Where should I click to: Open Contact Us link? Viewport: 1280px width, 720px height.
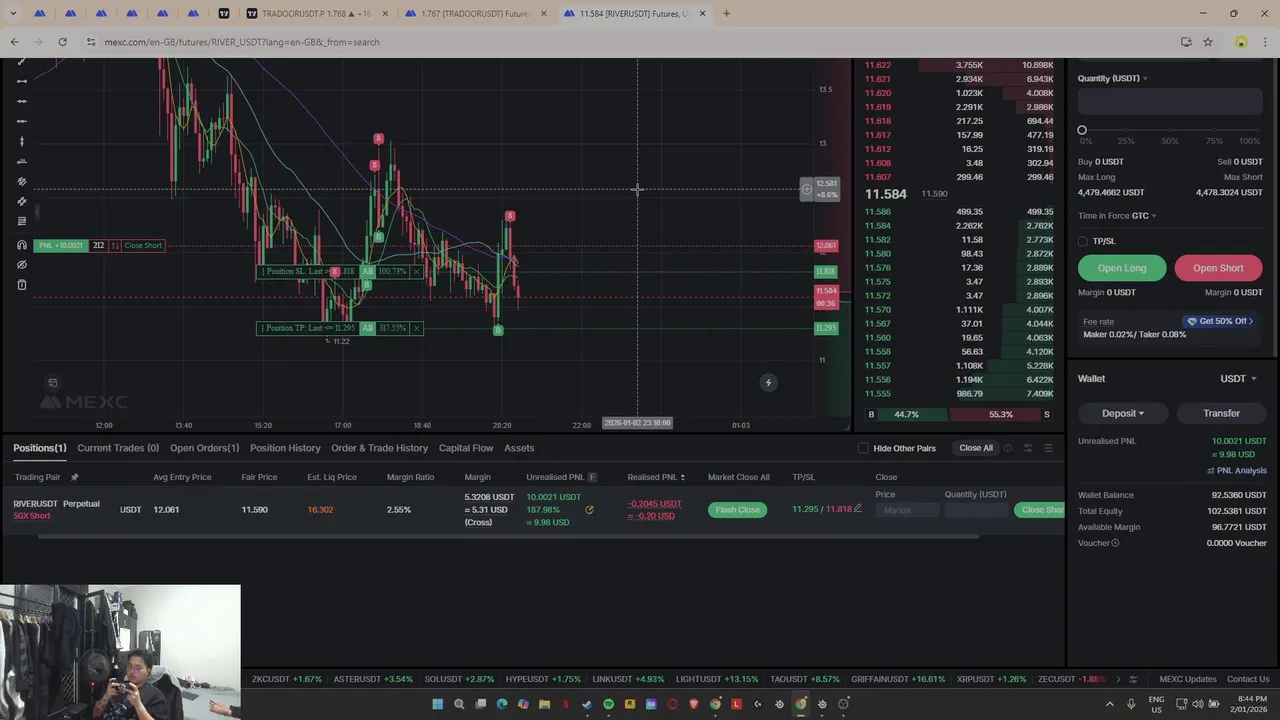coord(1248,679)
